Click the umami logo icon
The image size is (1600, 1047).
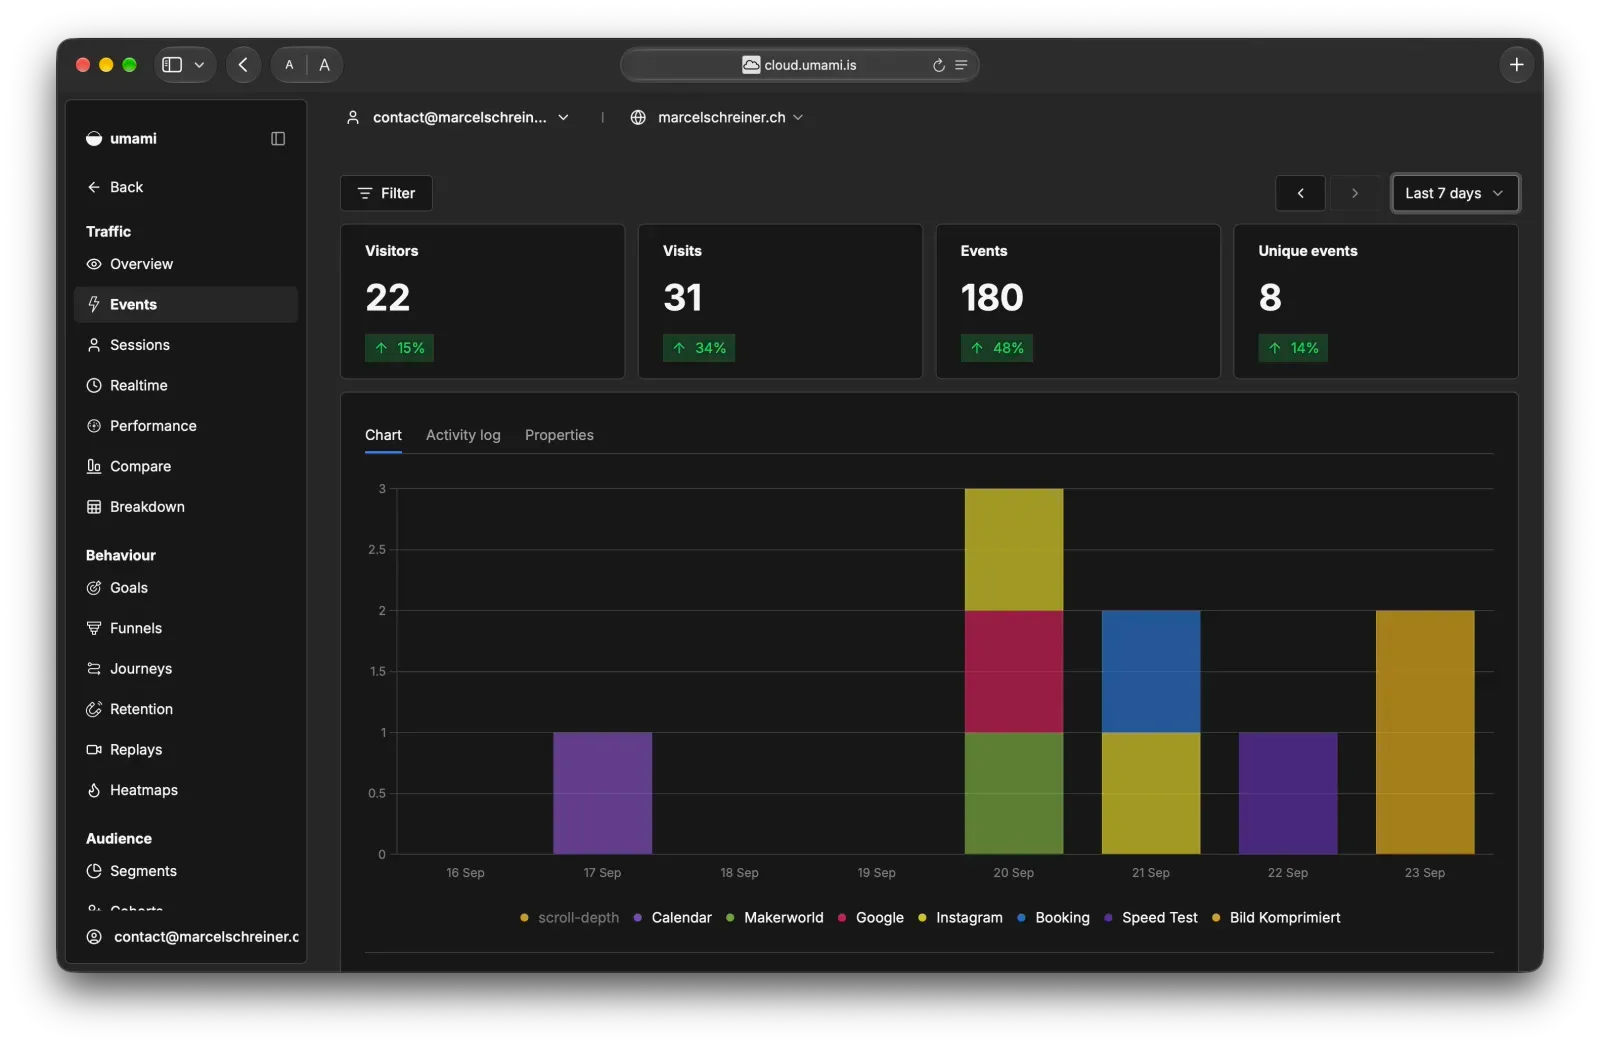[94, 139]
